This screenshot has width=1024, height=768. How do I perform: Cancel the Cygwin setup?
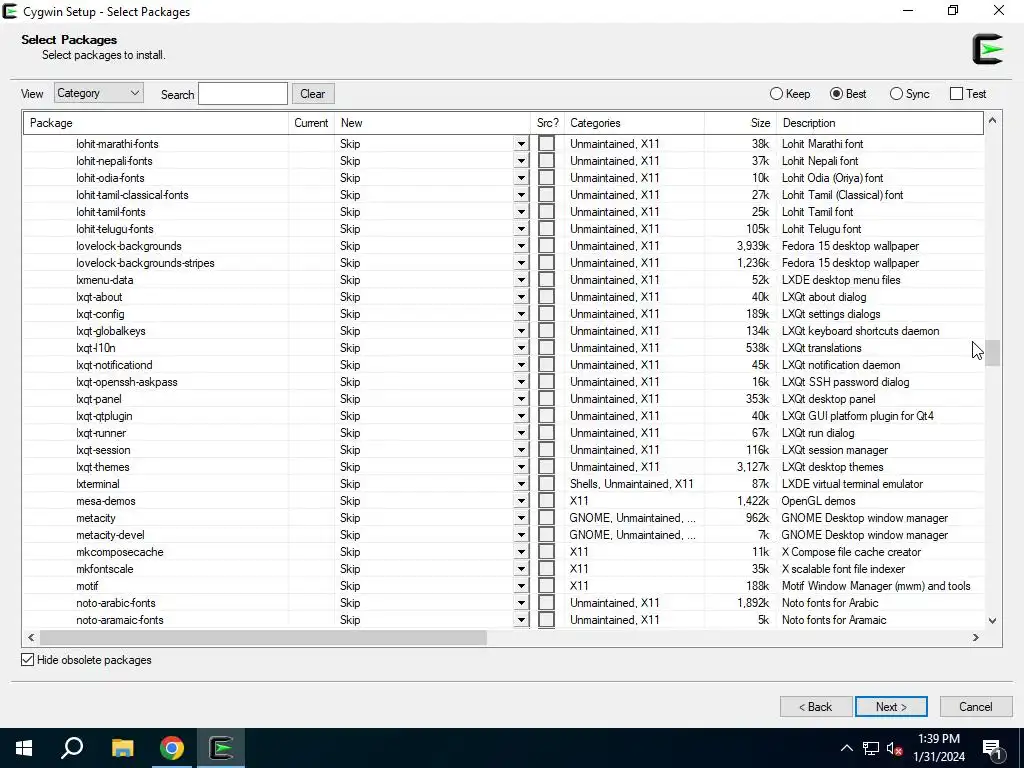pos(976,707)
